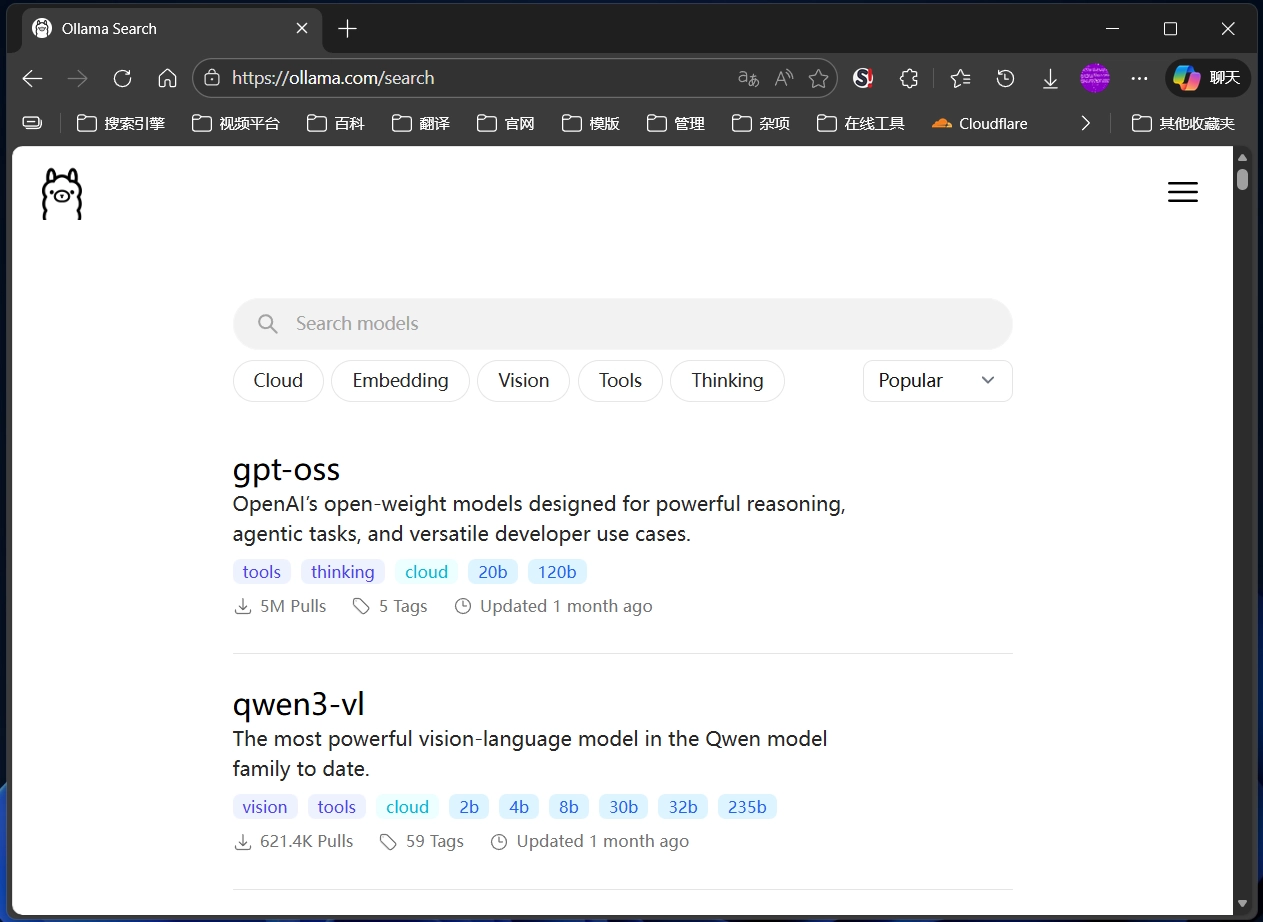Click the red S extension icon
Viewport: 1263px width, 922px height.
tap(863, 78)
